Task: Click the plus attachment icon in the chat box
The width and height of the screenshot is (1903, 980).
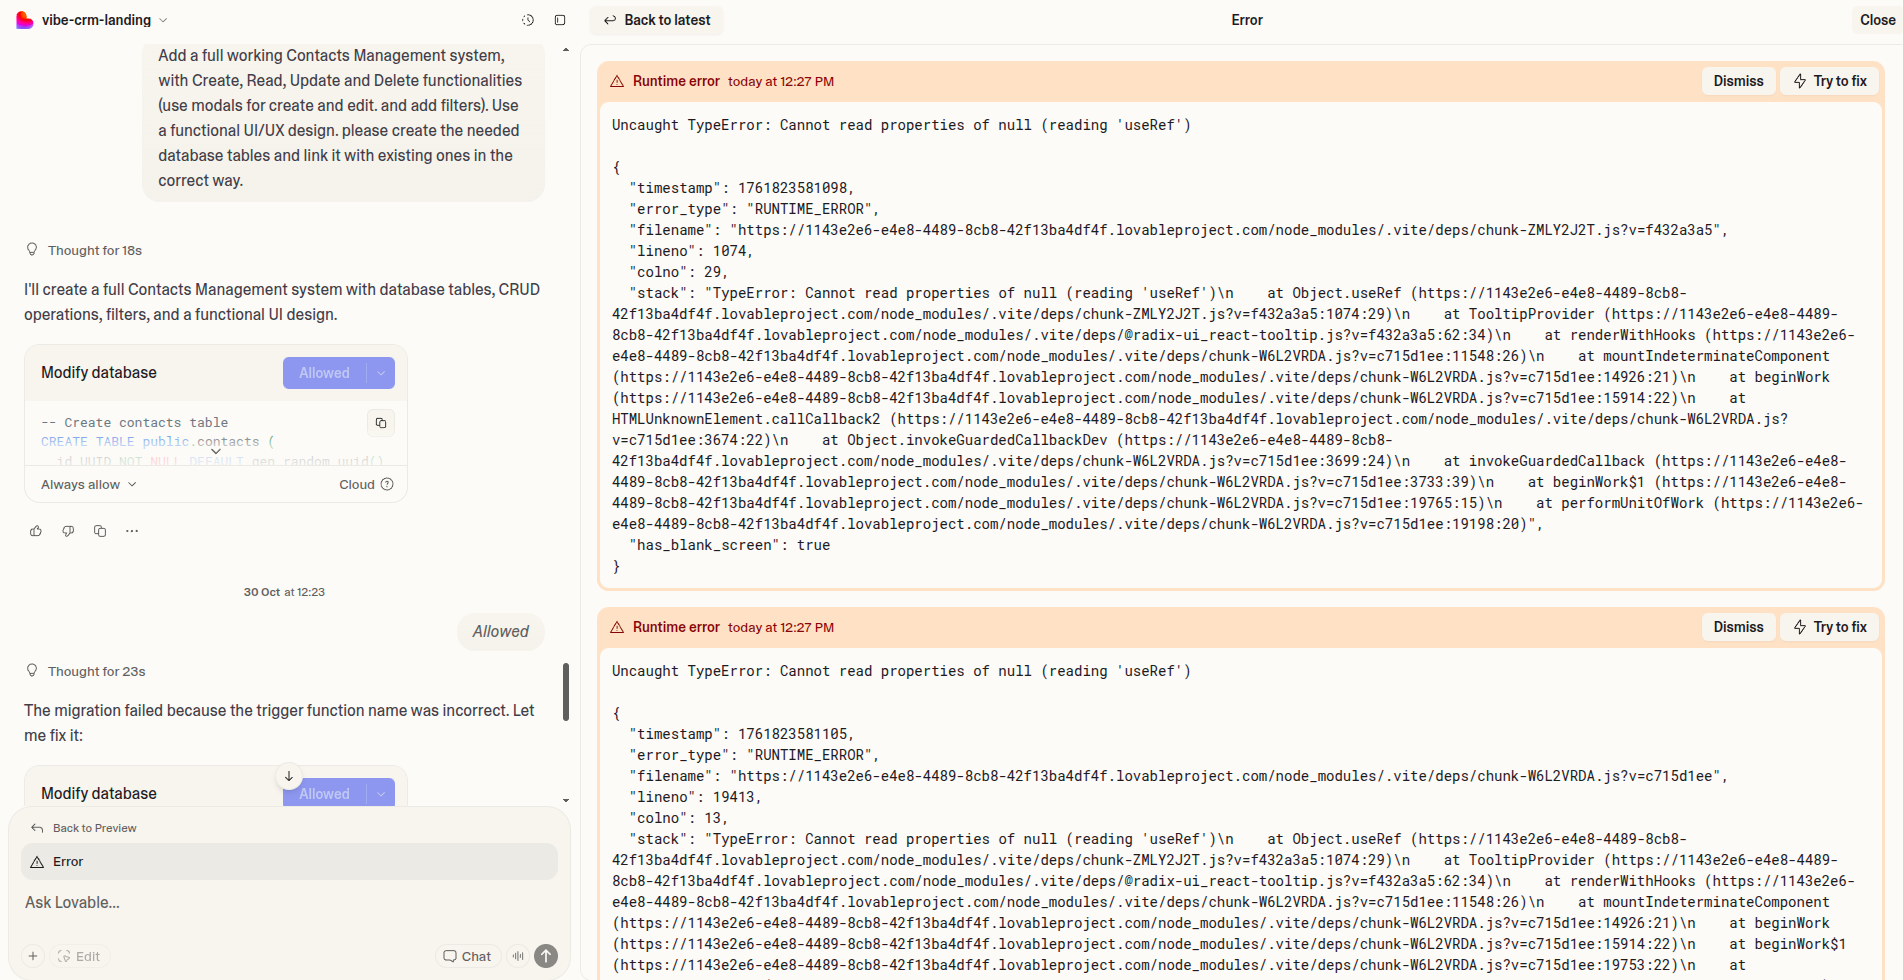Action: pyautogui.click(x=33, y=956)
